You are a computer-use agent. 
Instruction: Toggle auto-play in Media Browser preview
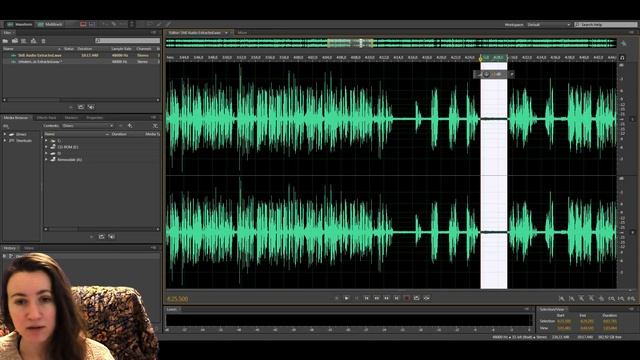point(111,236)
